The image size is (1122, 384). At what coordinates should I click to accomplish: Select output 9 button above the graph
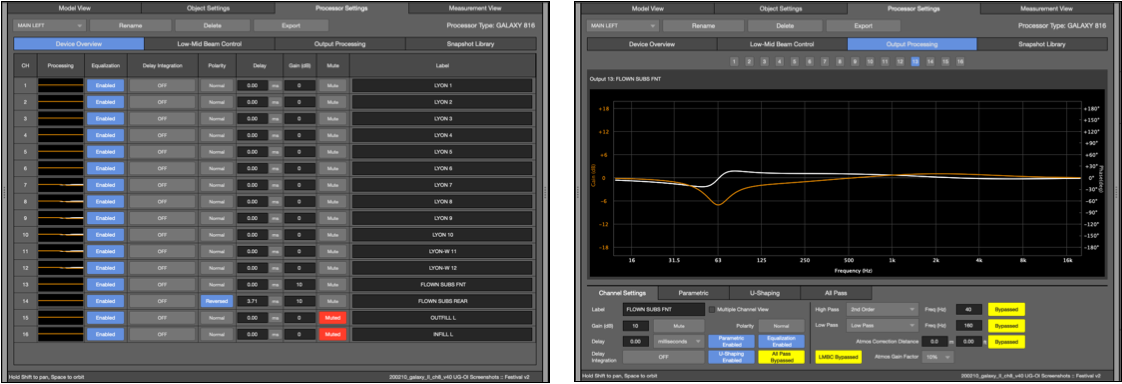pyautogui.click(x=854, y=62)
